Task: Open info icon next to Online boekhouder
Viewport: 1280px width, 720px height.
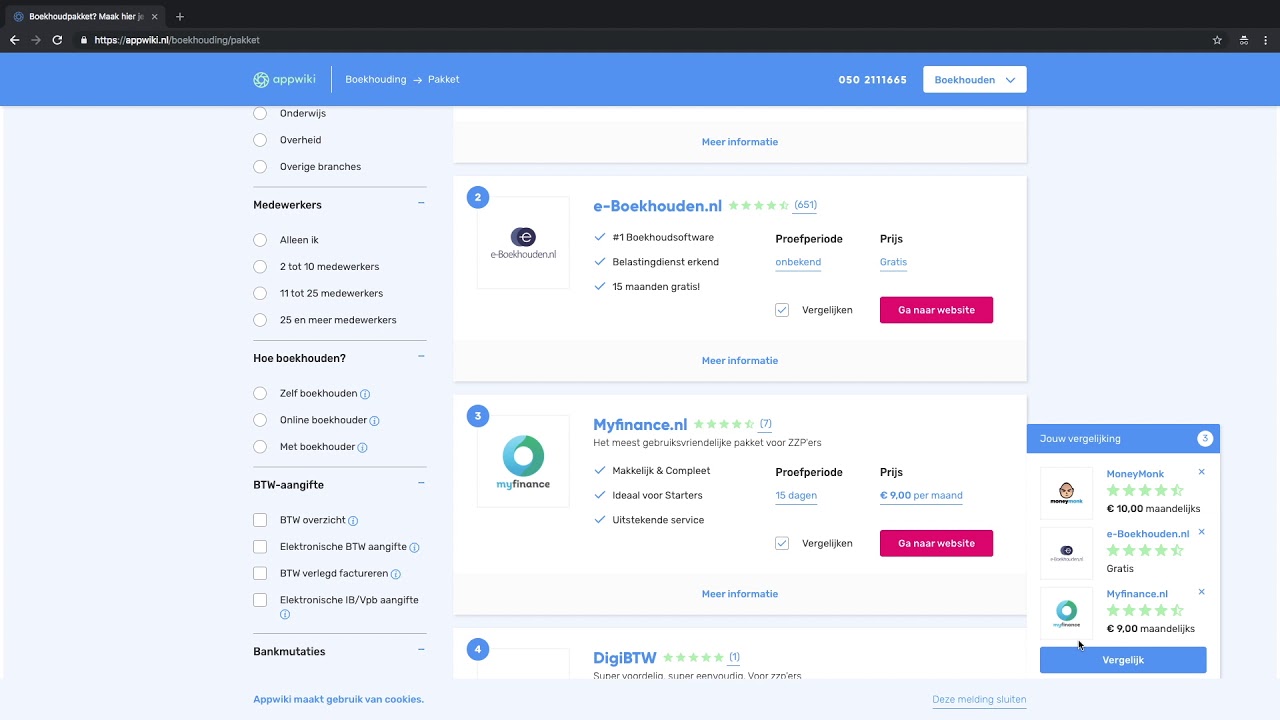Action: click(374, 421)
